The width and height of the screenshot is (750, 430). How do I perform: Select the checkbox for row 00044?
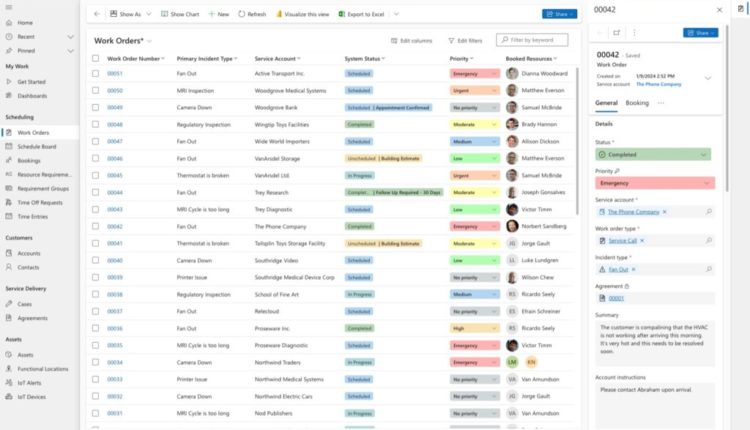pos(95,193)
